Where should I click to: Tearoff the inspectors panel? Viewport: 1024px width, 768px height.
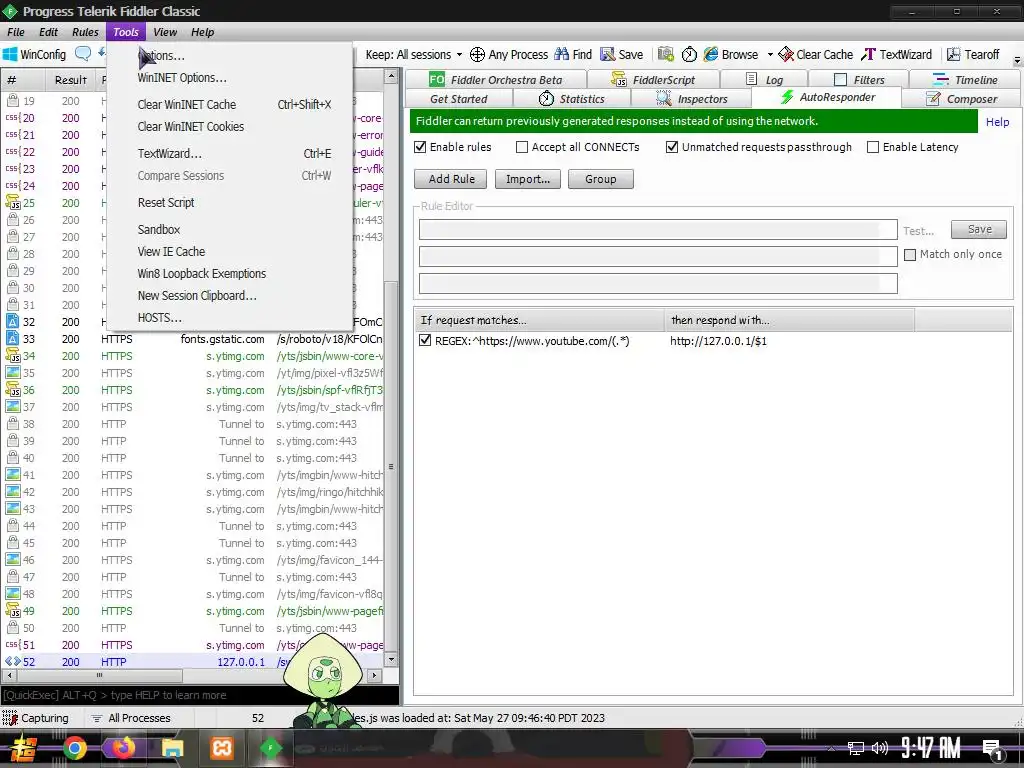973,54
